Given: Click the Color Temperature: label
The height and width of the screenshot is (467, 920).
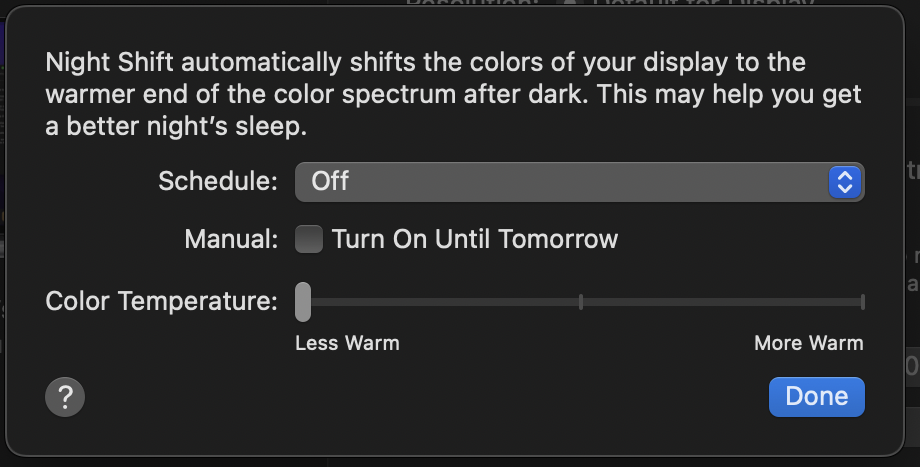Looking at the screenshot, I should click(161, 302).
